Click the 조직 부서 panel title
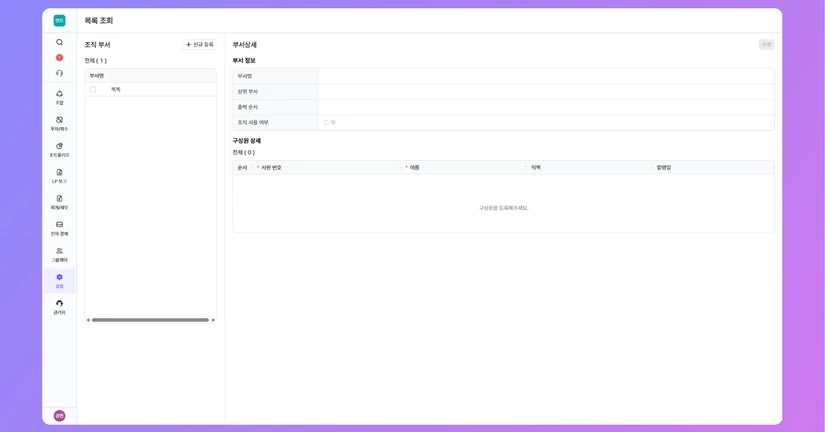 [x=97, y=45]
